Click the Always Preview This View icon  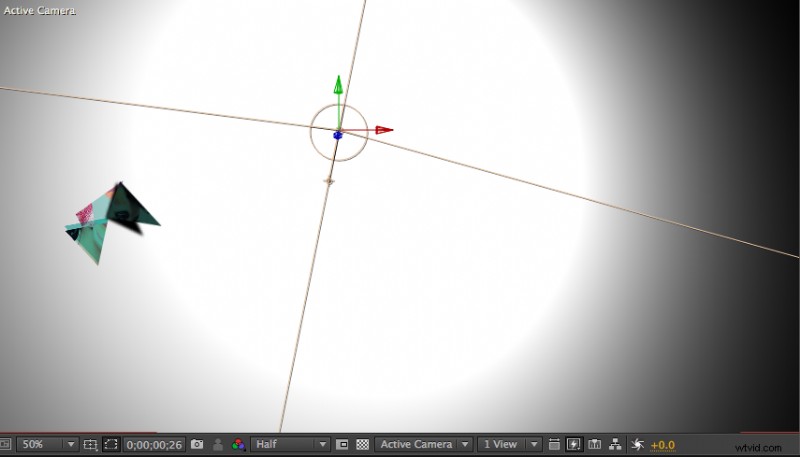coord(5,444)
